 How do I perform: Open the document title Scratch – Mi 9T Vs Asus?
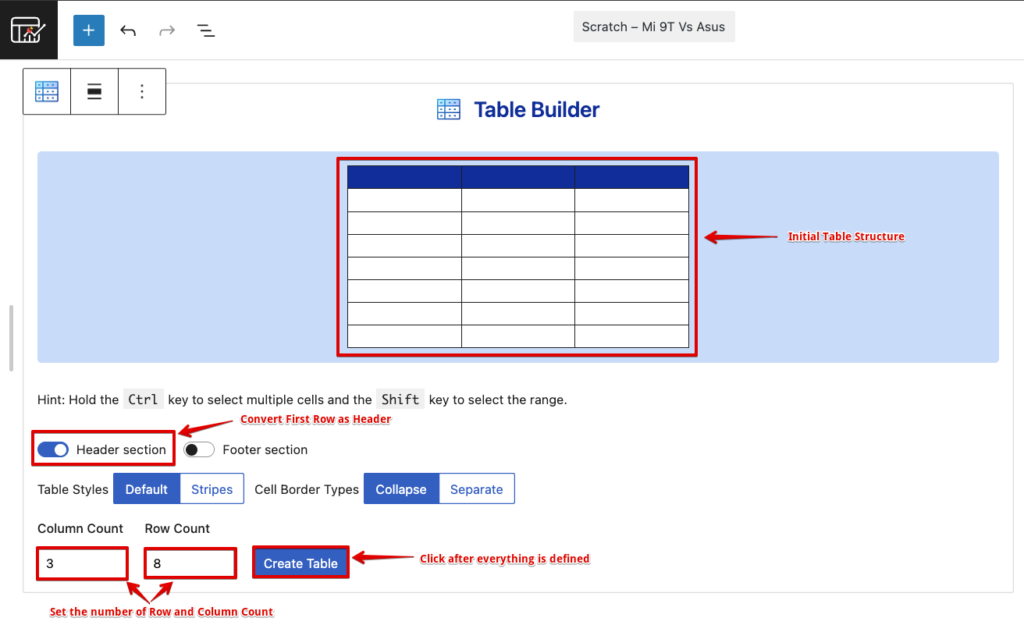tap(654, 27)
